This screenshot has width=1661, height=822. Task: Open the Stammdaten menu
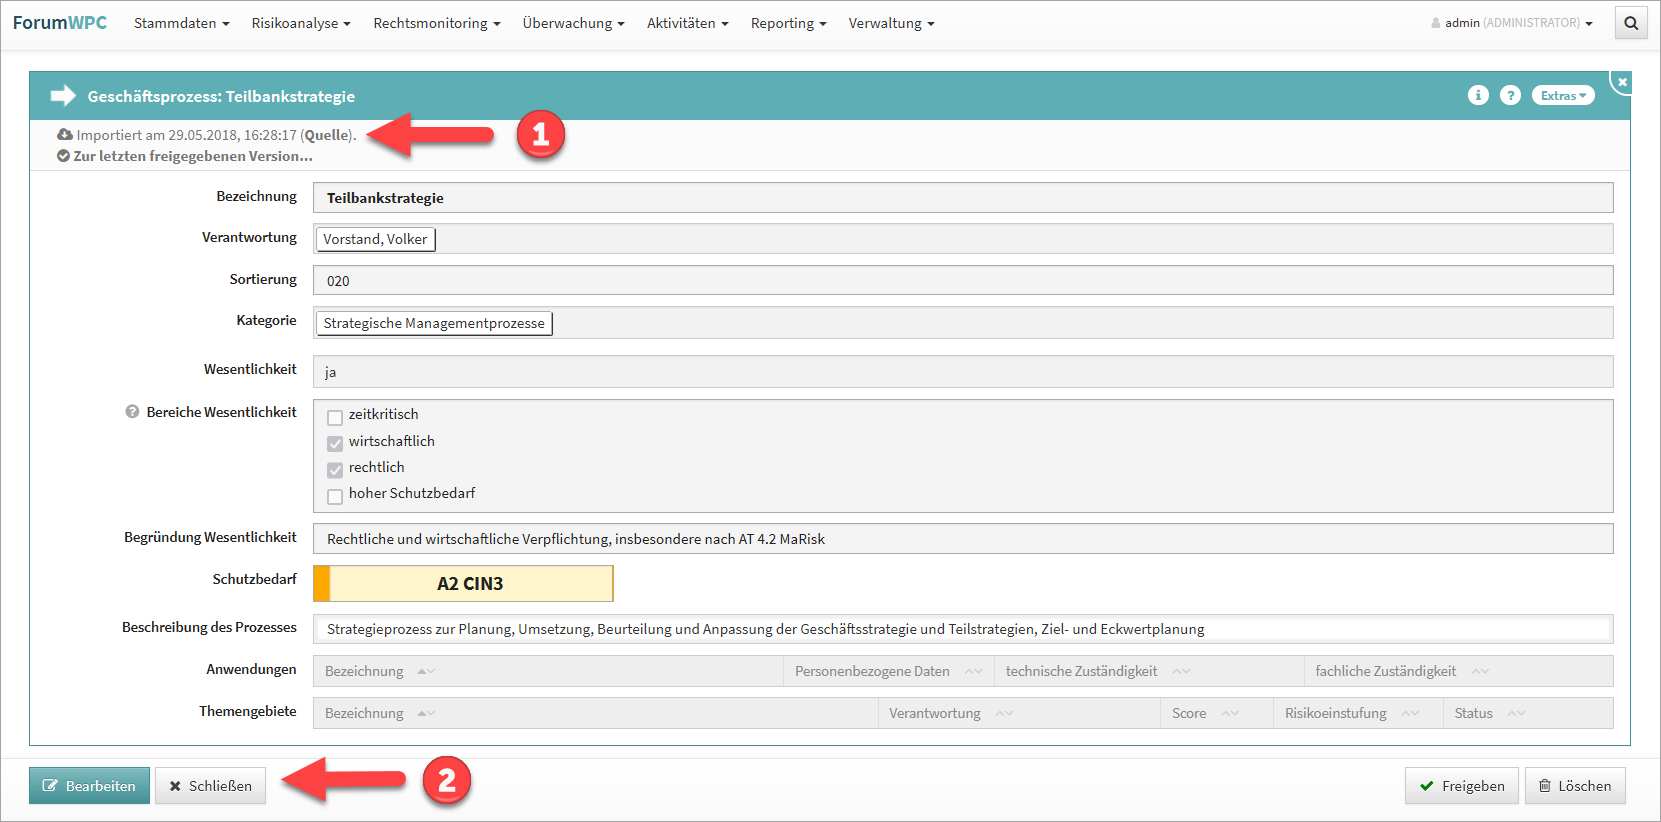pos(181,23)
